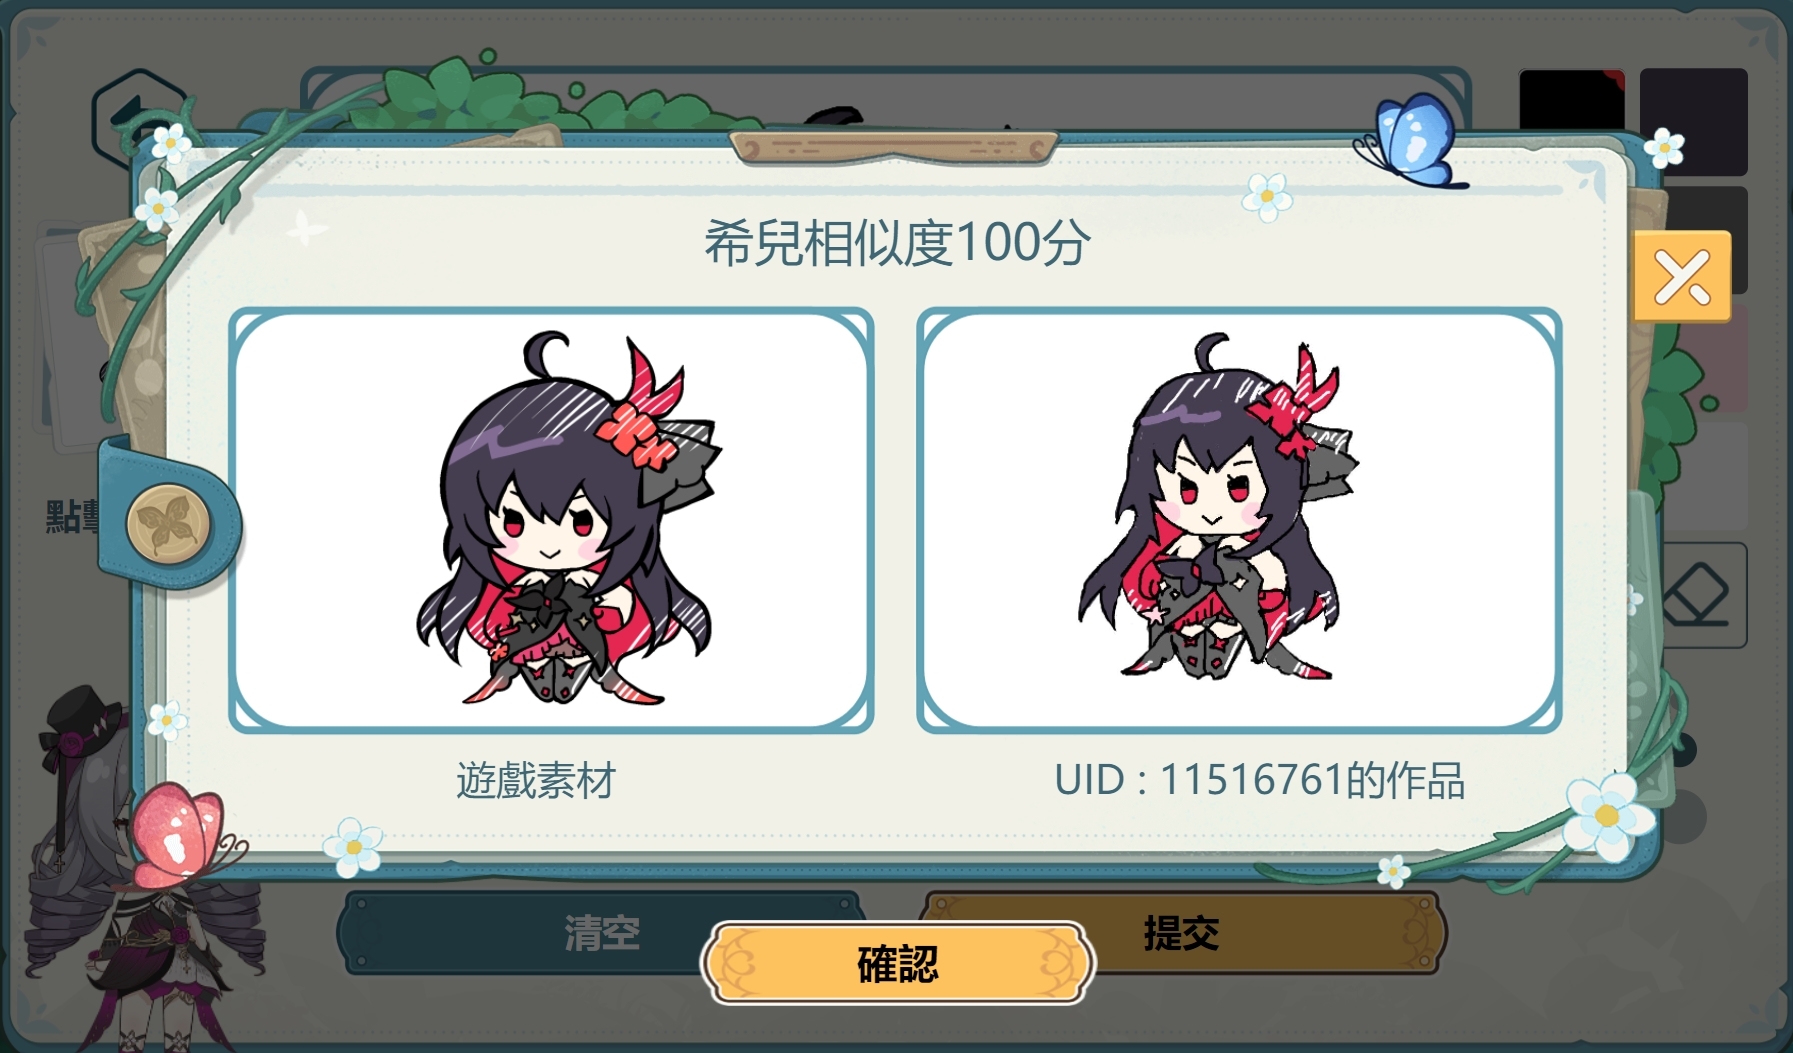1793x1053 pixels.
Task: Confirm the result with 確認 button
Action: [x=897, y=963]
